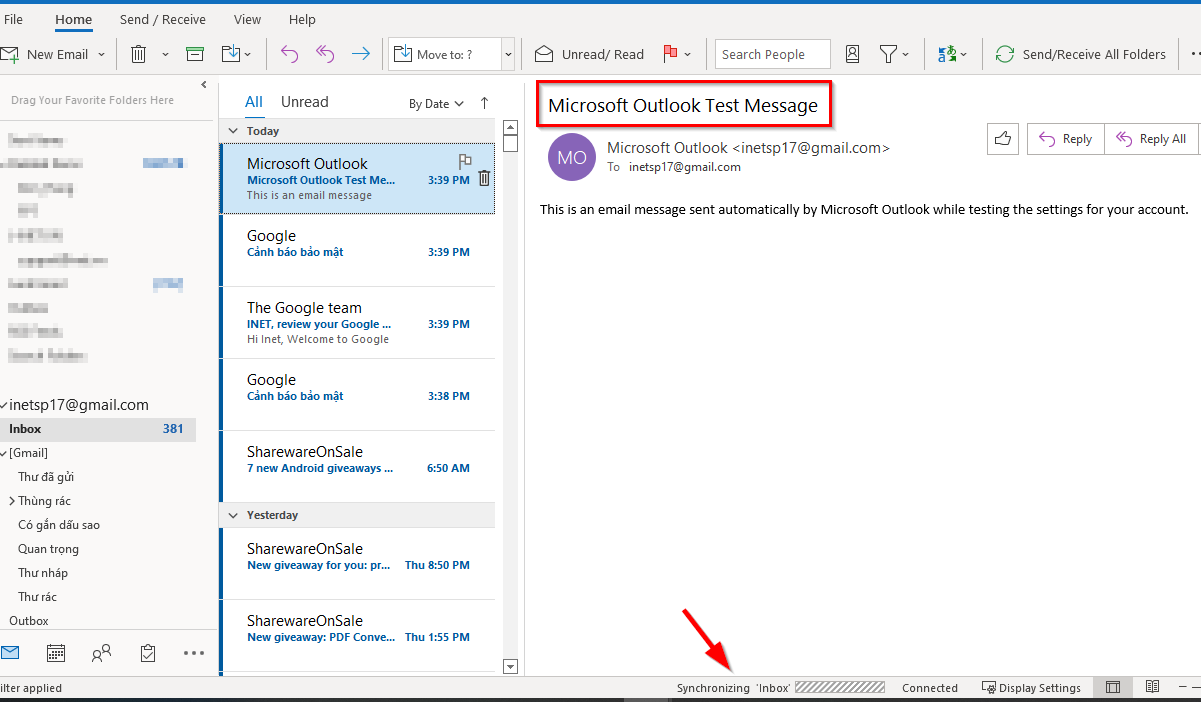Select the Home ribbon tab
The width and height of the screenshot is (1201, 702).
[74, 19]
